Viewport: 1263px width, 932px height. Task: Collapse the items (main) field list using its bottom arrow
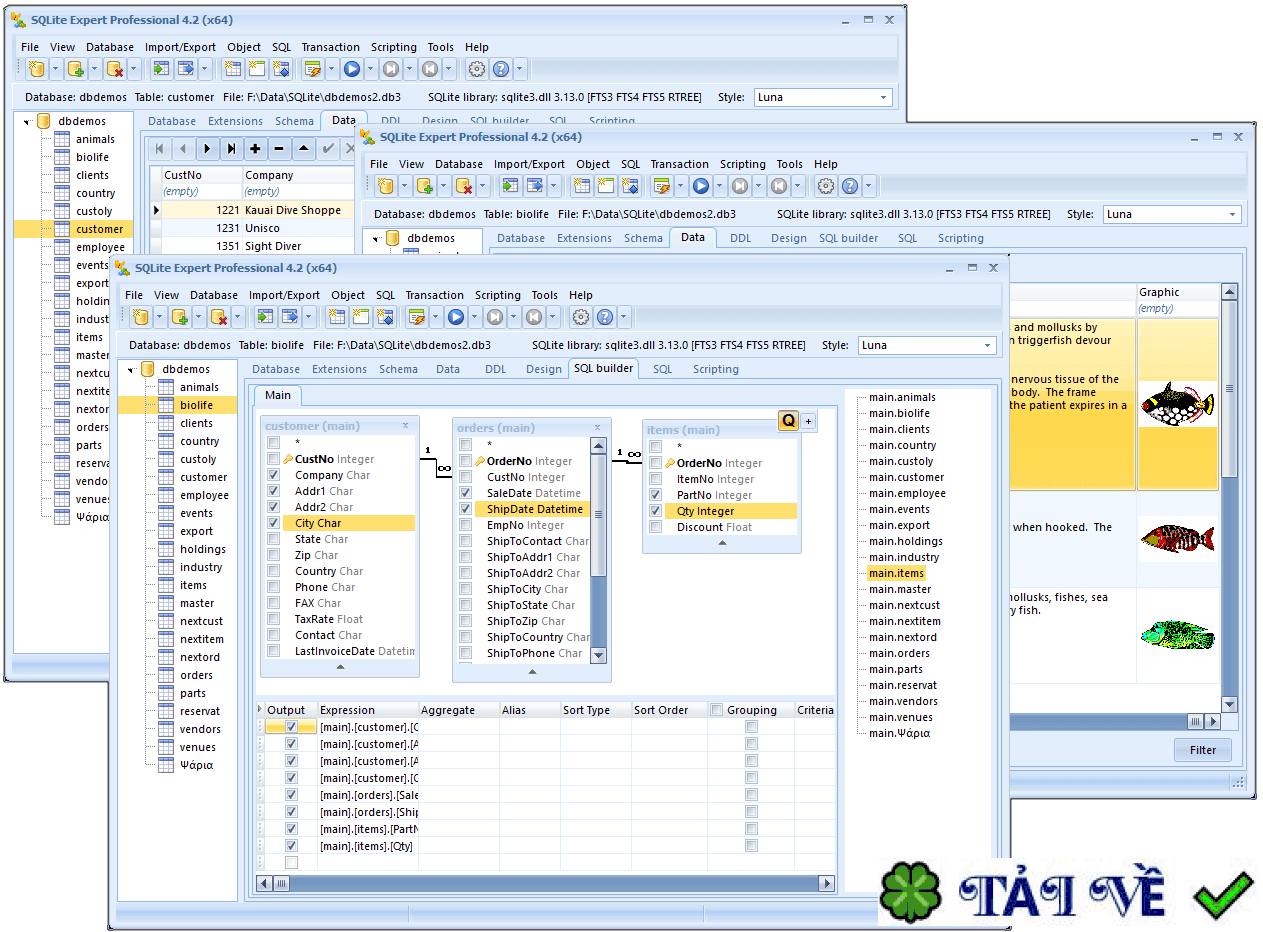pos(722,543)
